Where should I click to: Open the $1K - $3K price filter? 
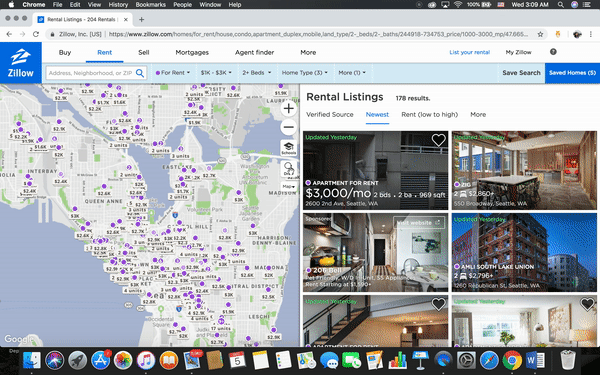tap(216, 73)
